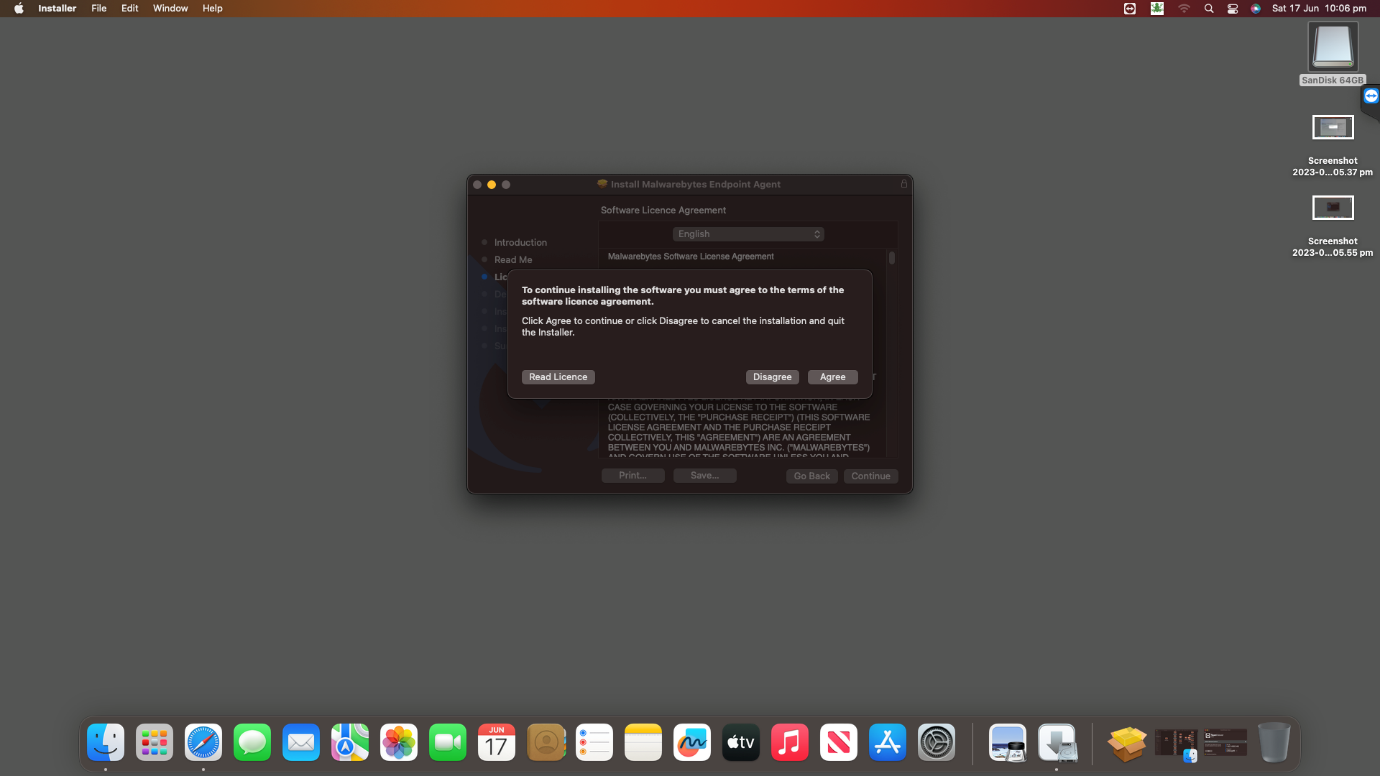This screenshot has height=776, width=1380.
Task: Open the Trash in the dock
Action: (x=1274, y=742)
